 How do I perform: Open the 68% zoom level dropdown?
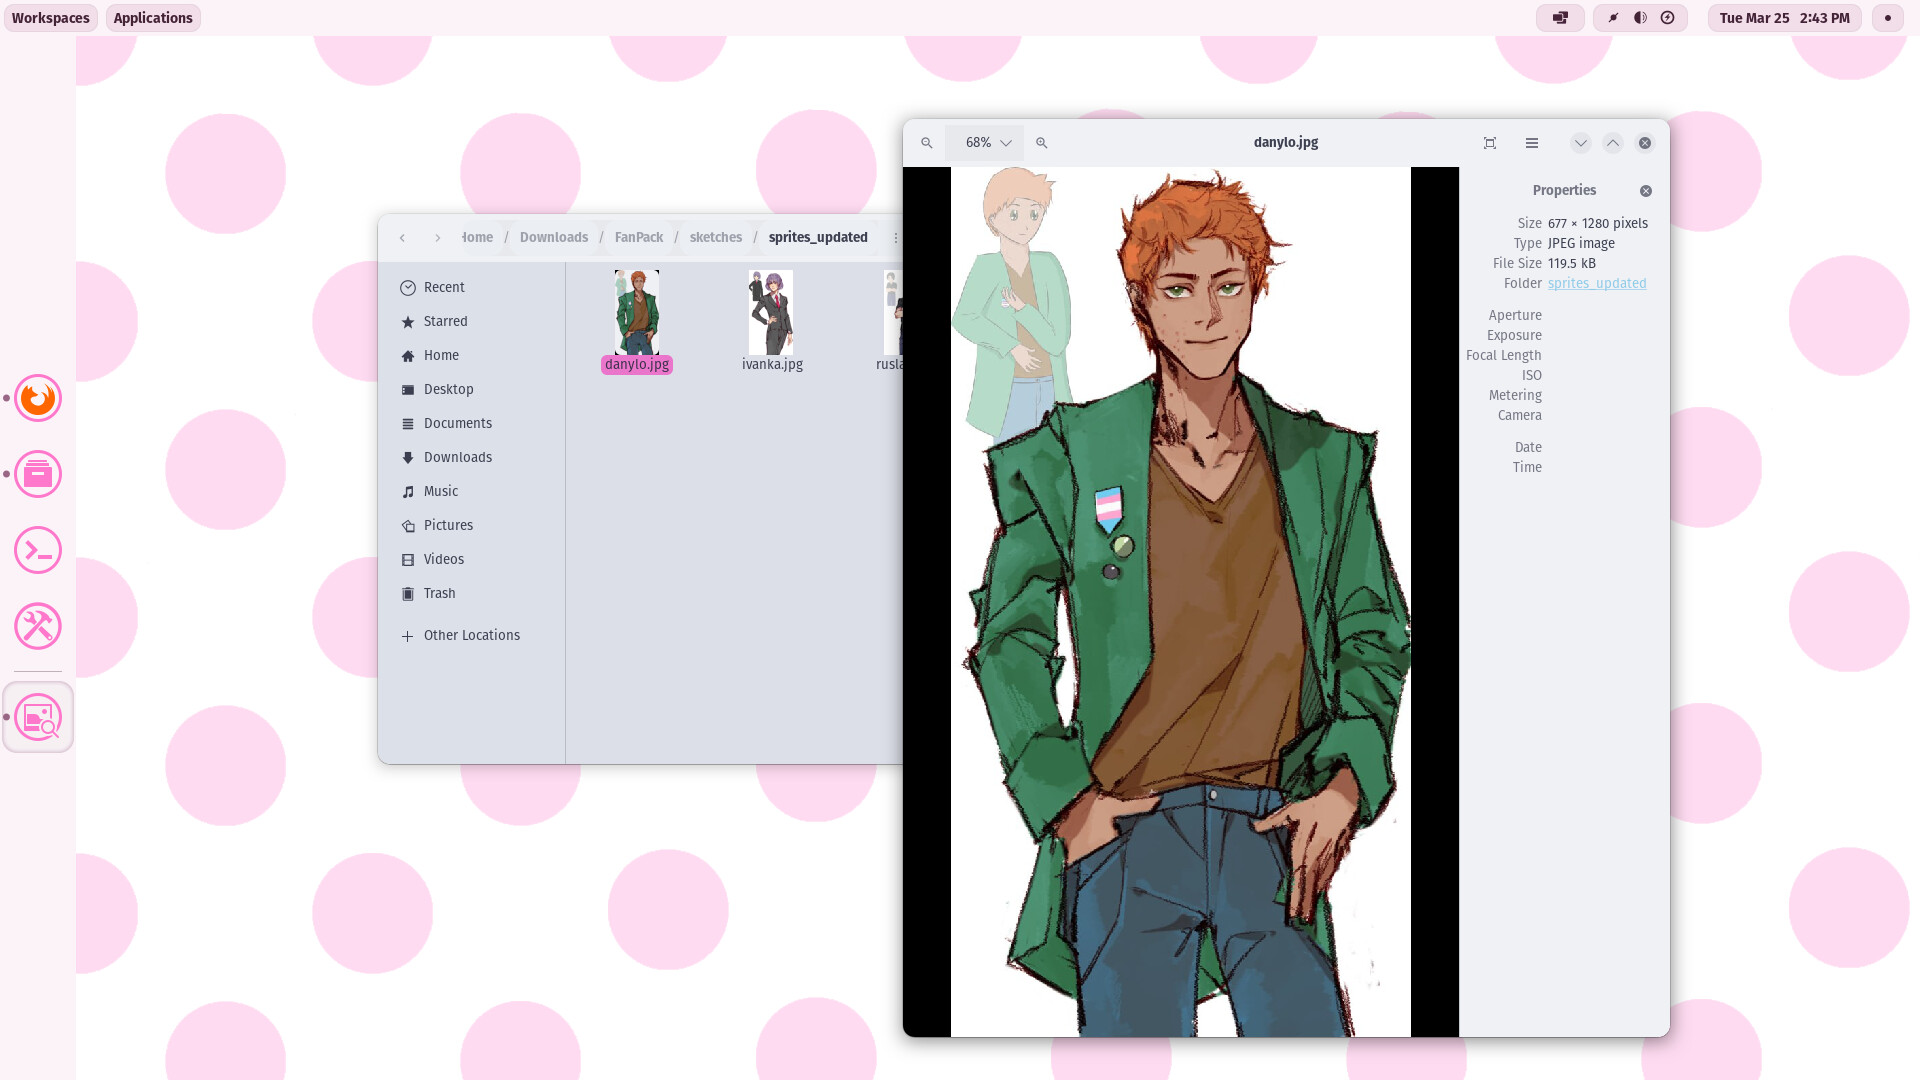[x=985, y=142]
